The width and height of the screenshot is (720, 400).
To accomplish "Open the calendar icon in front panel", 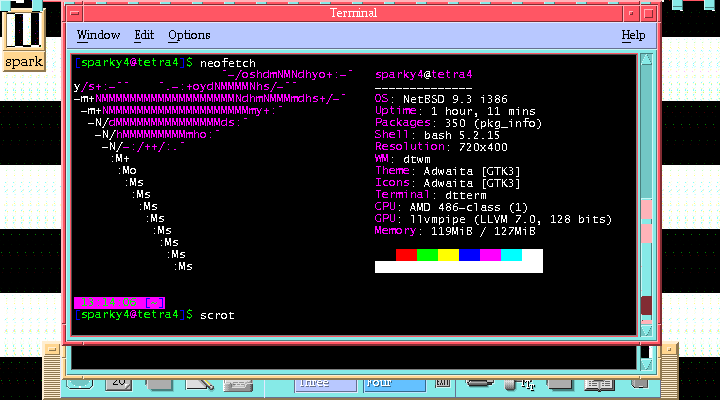I will 119,382.
